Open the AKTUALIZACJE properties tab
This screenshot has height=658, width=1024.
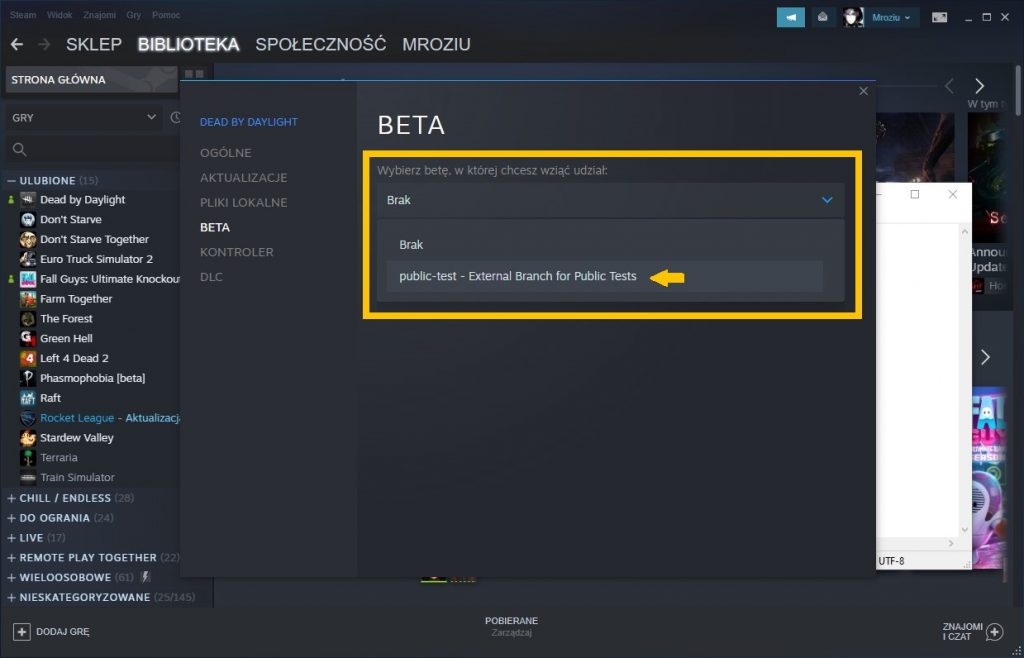click(244, 178)
